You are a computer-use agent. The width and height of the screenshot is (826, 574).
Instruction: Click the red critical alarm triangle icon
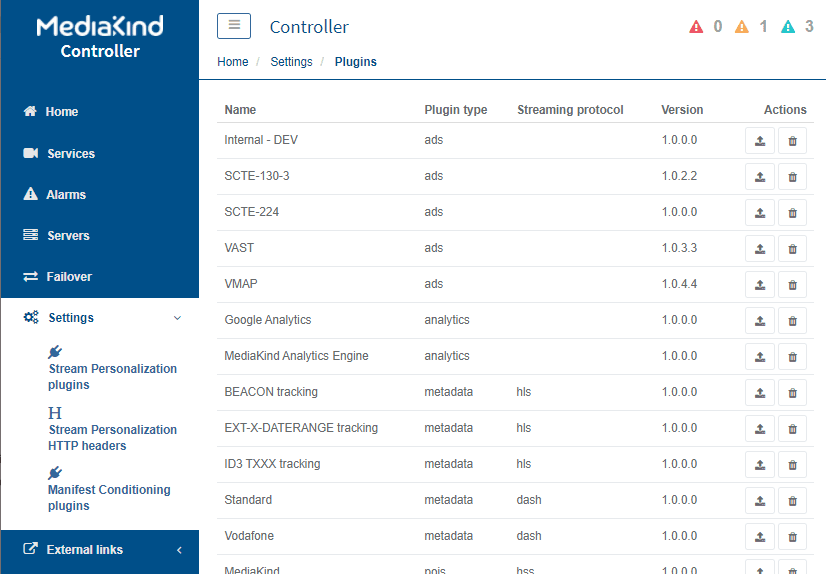(x=696, y=26)
